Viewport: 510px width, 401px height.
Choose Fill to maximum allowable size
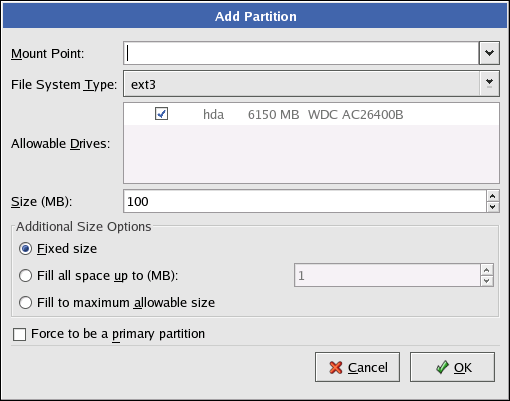25,303
